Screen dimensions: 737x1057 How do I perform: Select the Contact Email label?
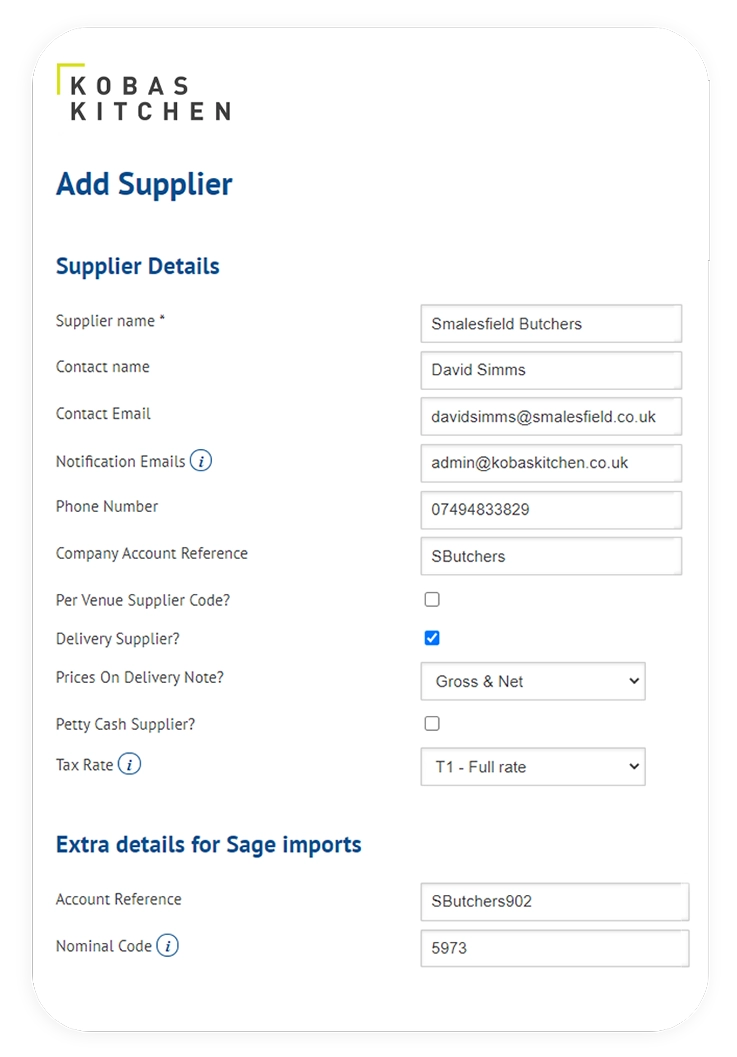point(103,413)
